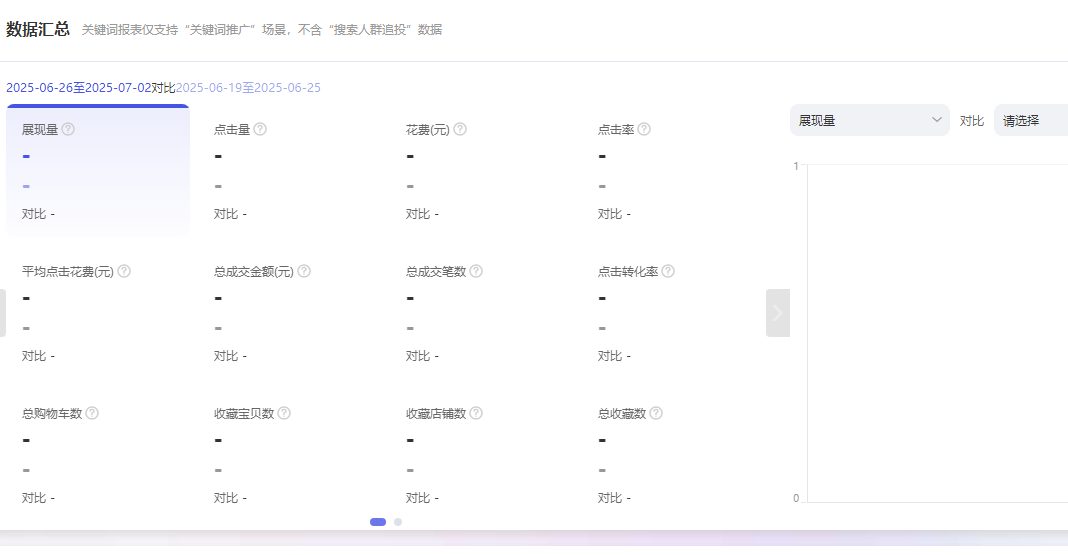Click help icon beside 点击率

click(x=644, y=129)
